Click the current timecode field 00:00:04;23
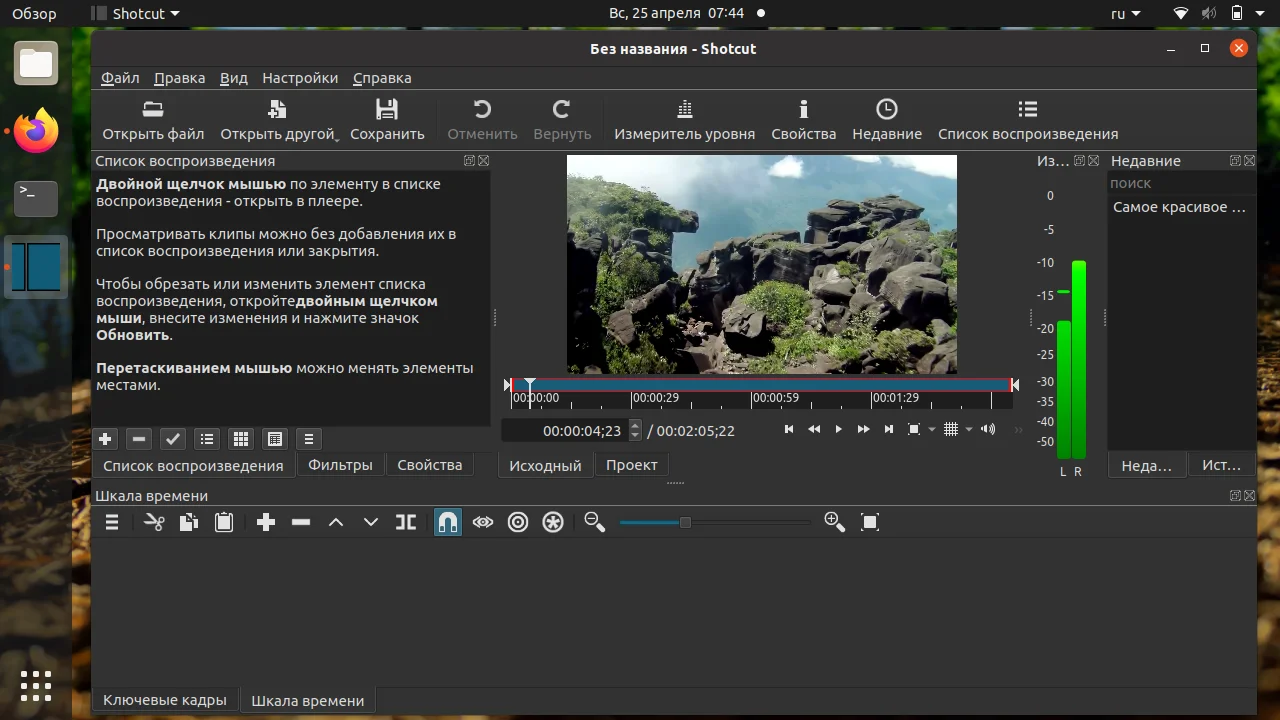This screenshot has height=720, width=1280. (581, 431)
